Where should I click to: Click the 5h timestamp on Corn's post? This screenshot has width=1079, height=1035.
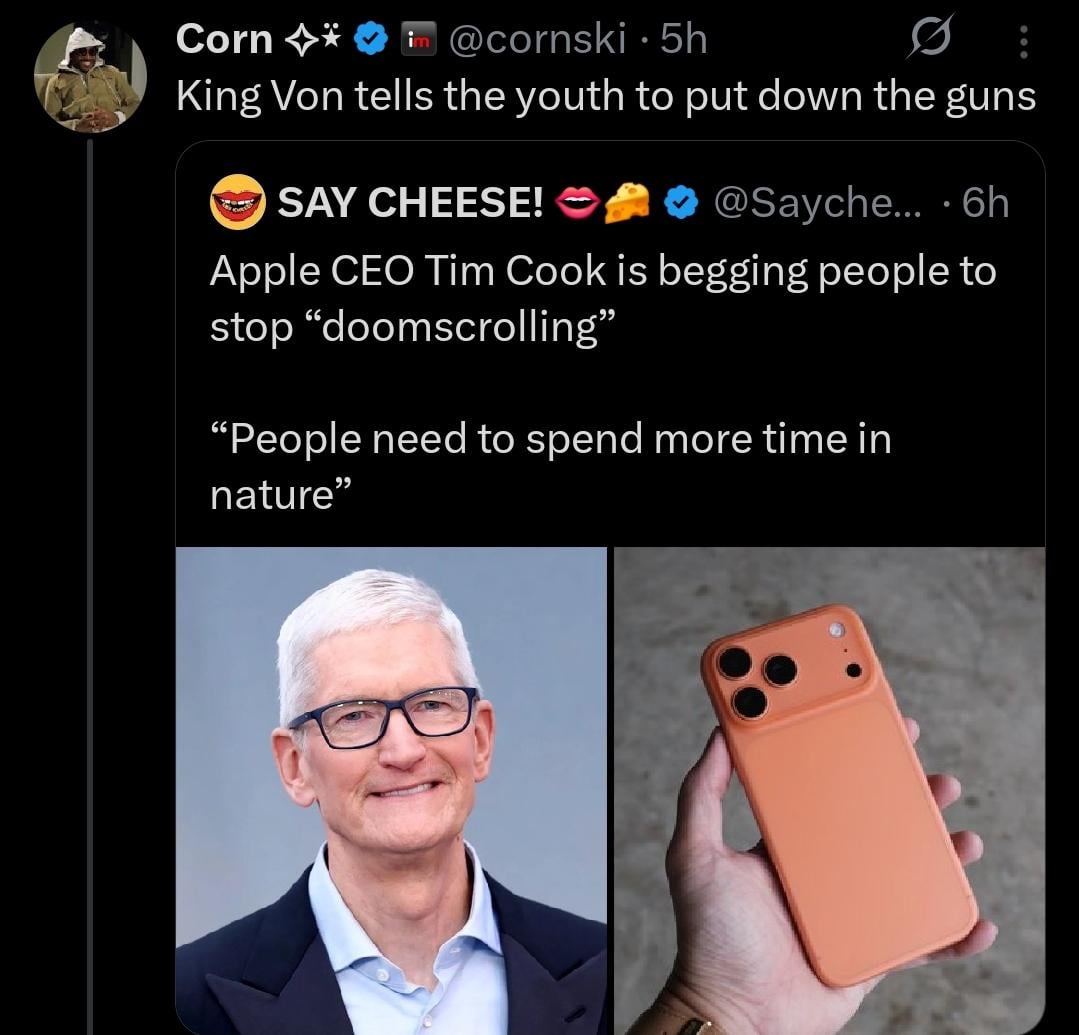pos(684,40)
